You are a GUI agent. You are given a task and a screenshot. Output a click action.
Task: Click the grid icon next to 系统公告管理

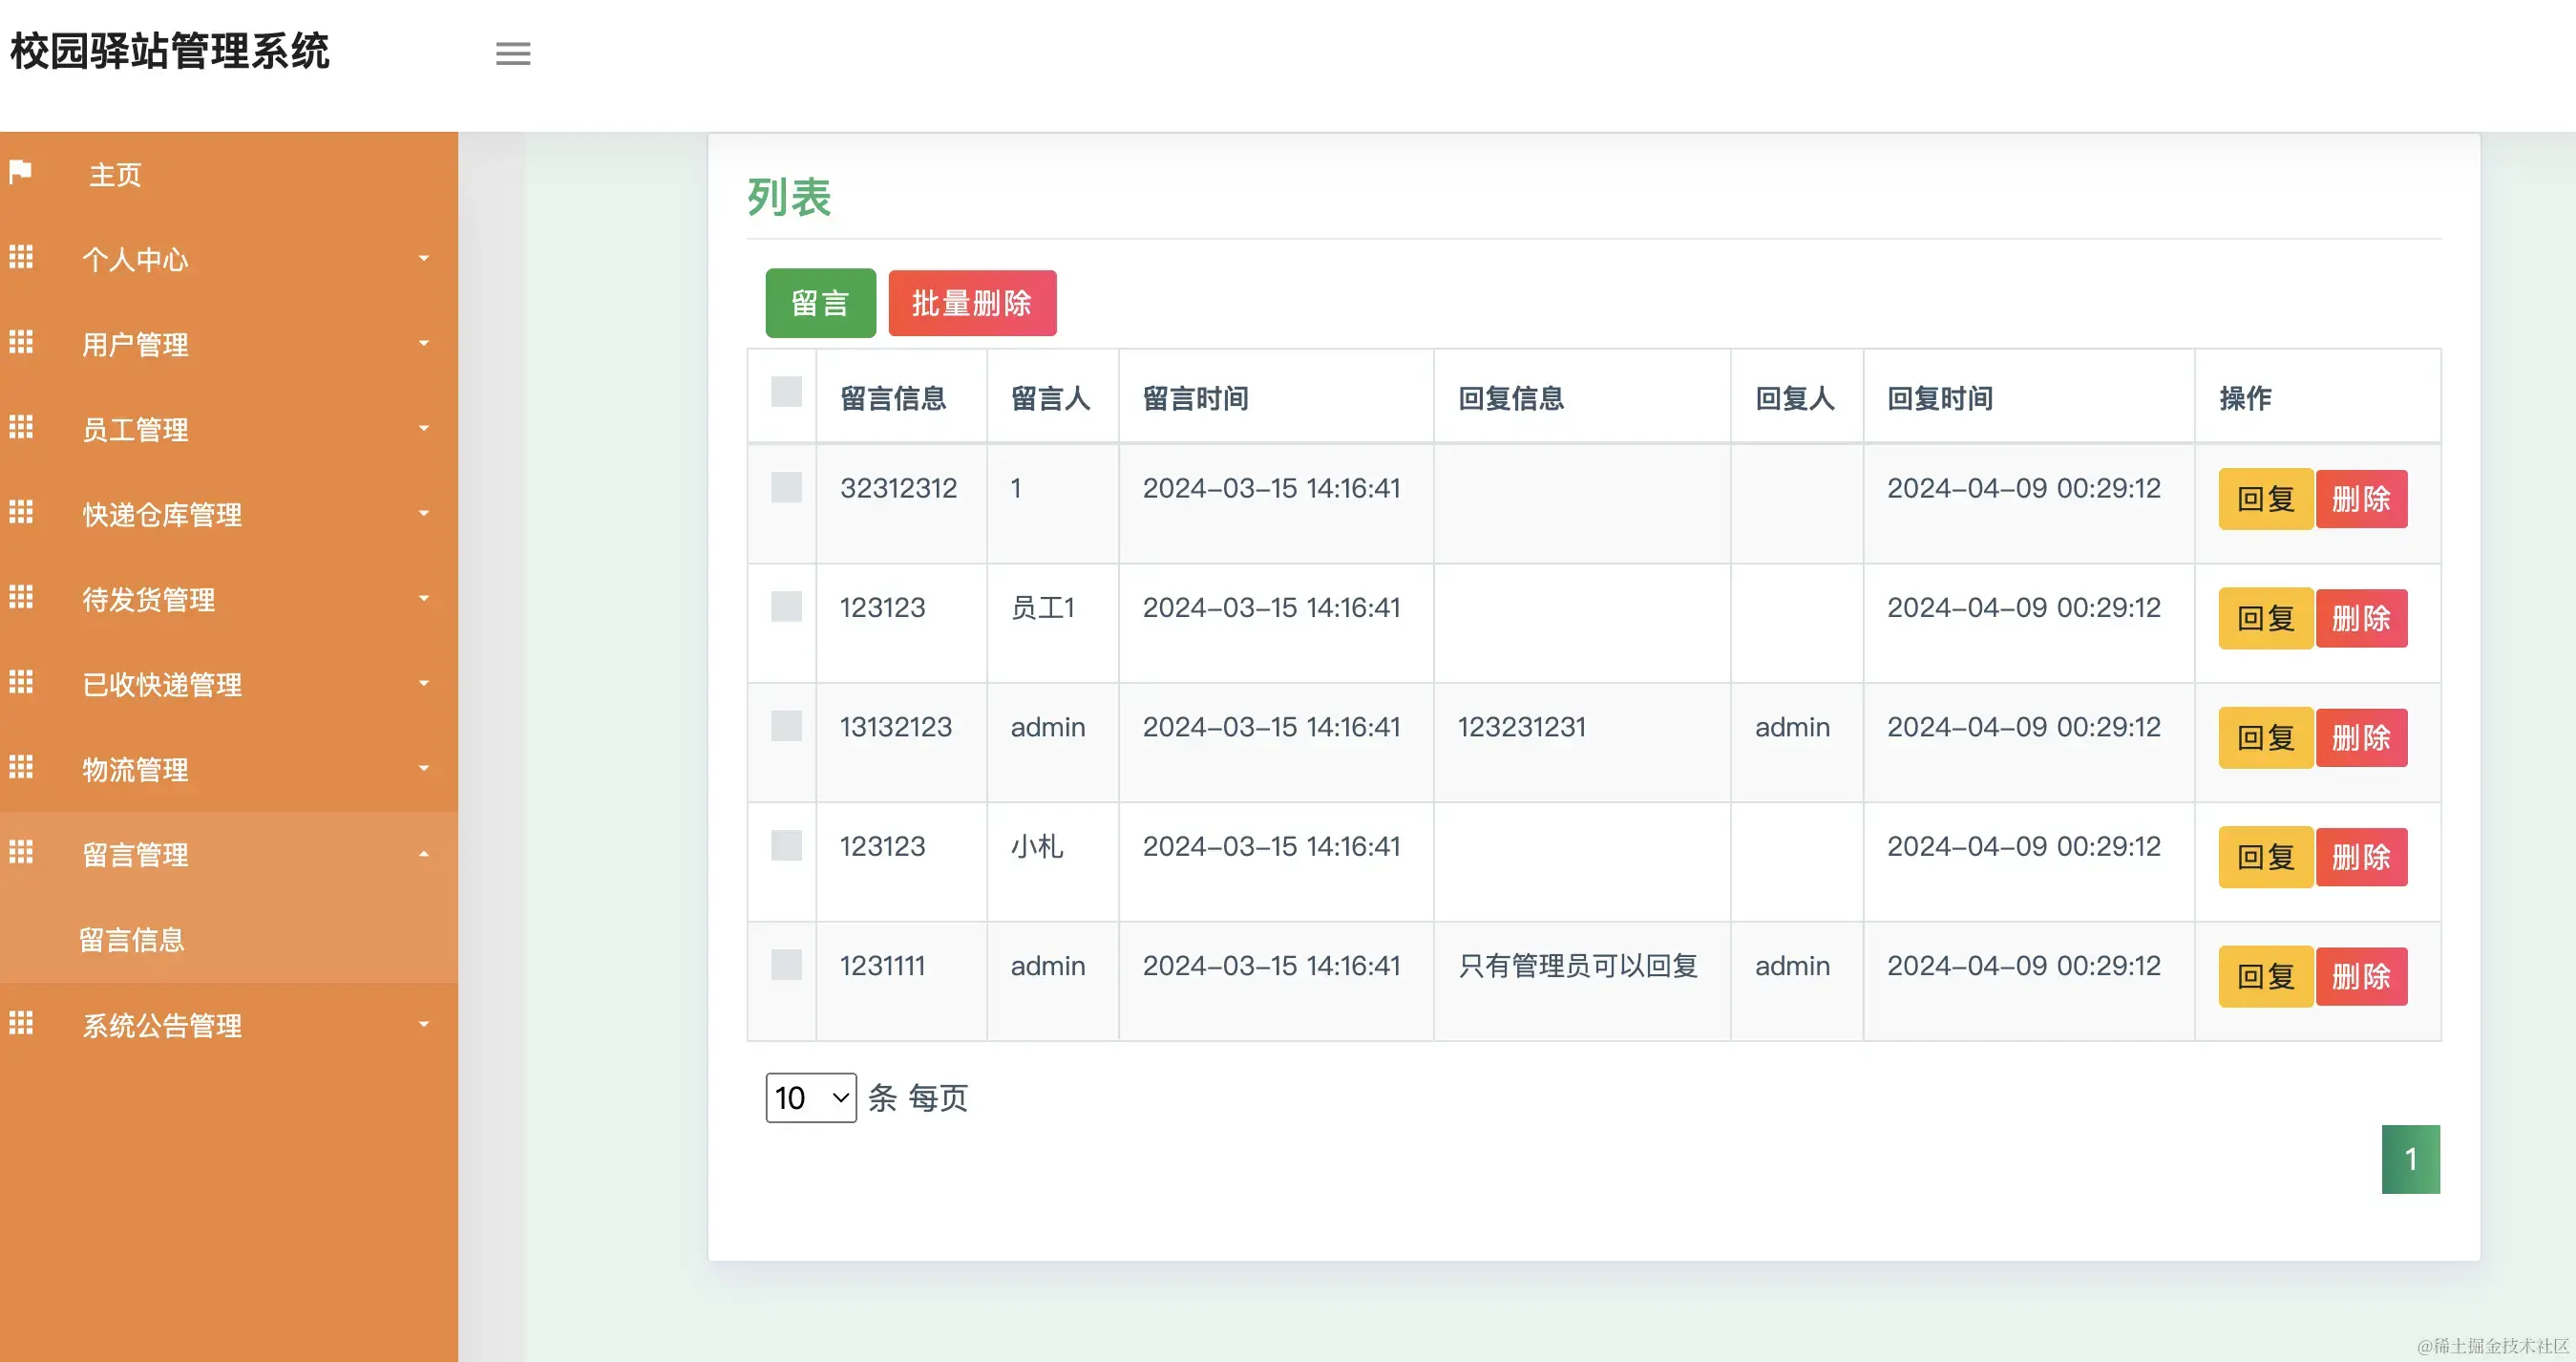(20, 1023)
